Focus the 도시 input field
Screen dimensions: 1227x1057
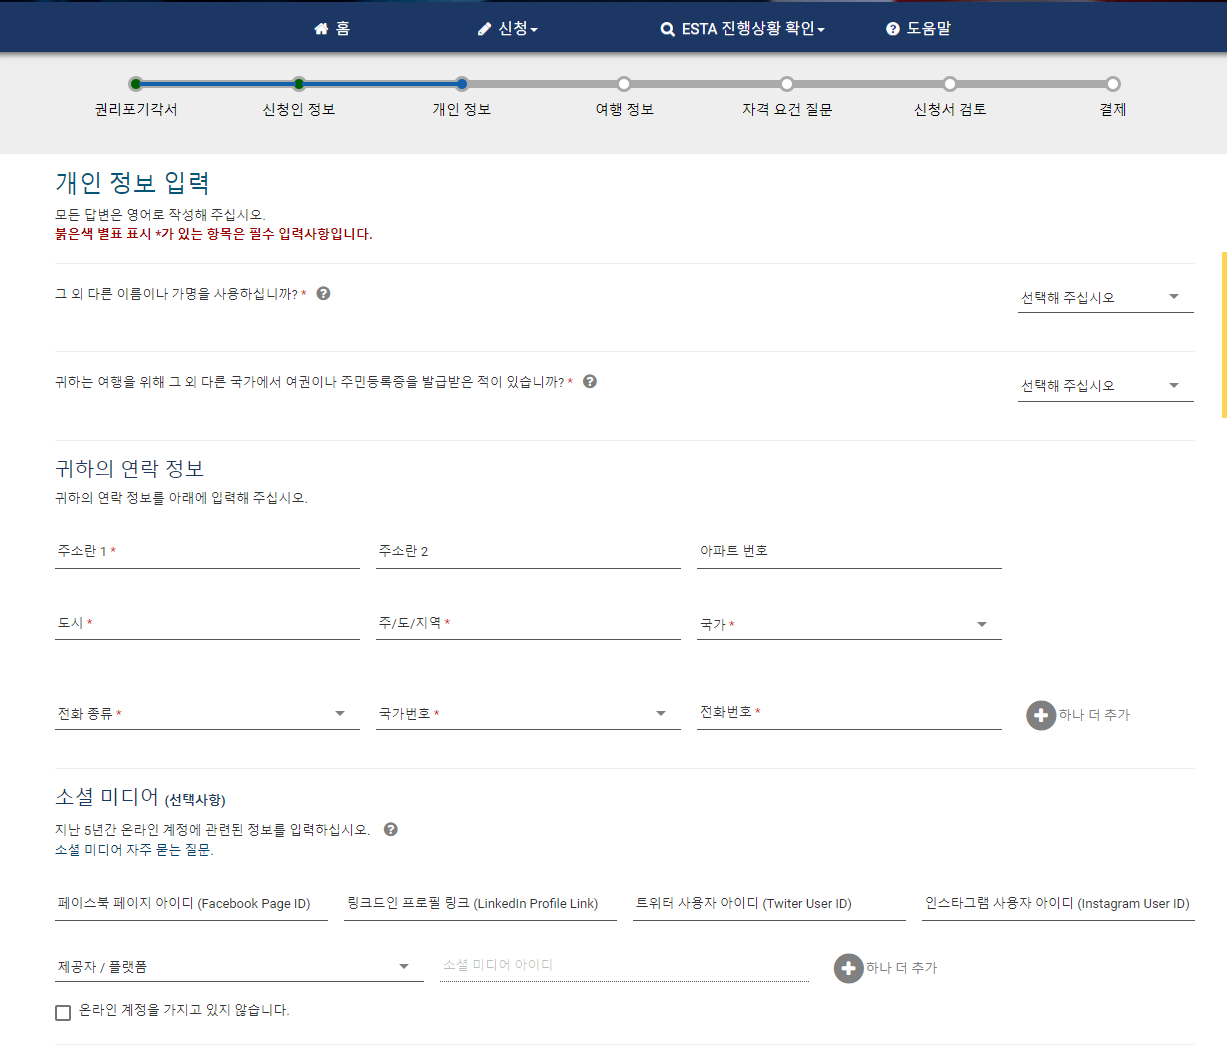pyautogui.click(x=207, y=624)
